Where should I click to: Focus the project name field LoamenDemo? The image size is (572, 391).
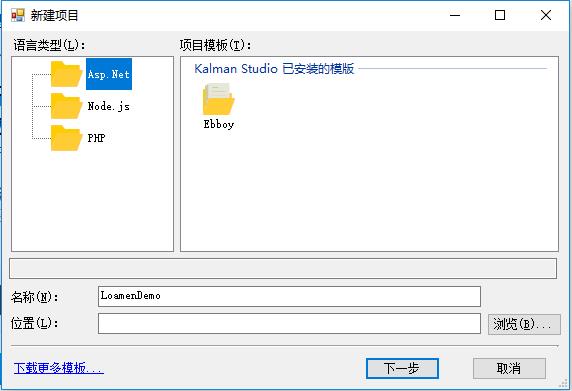[x=289, y=296]
